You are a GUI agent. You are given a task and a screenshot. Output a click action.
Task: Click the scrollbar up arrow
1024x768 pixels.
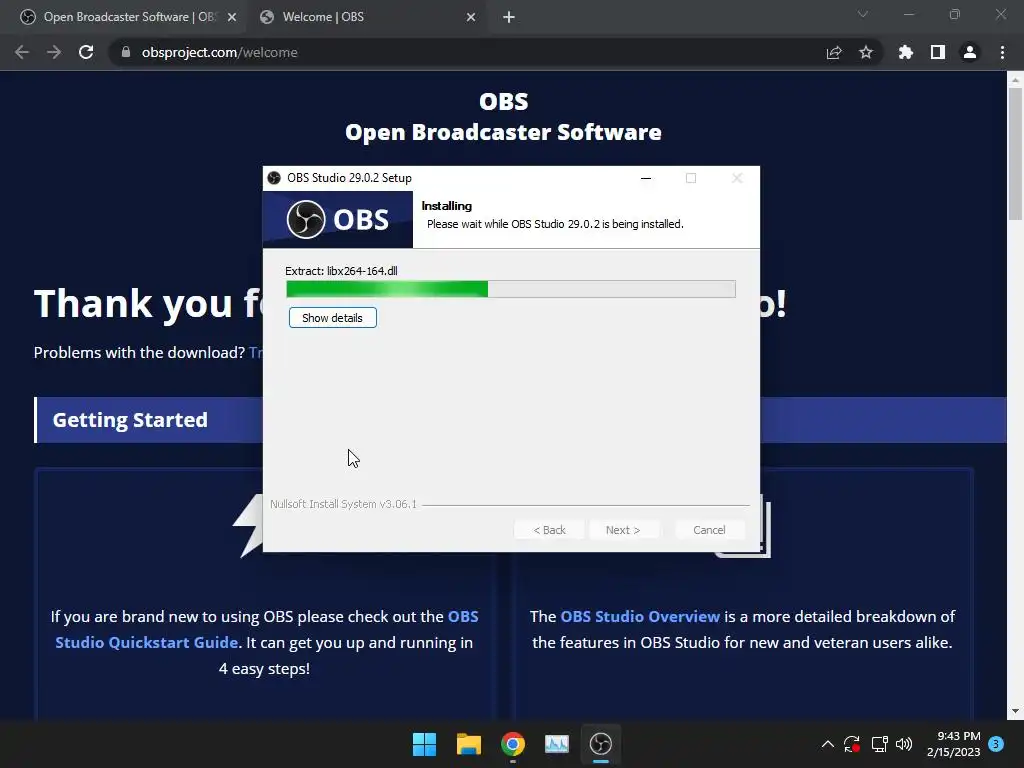(1015, 80)
